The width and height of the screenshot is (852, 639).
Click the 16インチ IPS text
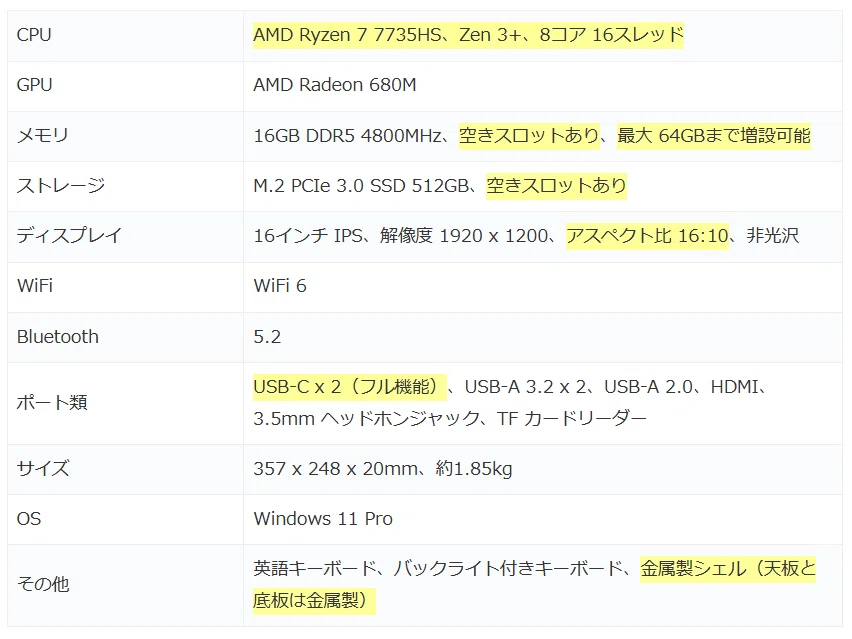308,236
